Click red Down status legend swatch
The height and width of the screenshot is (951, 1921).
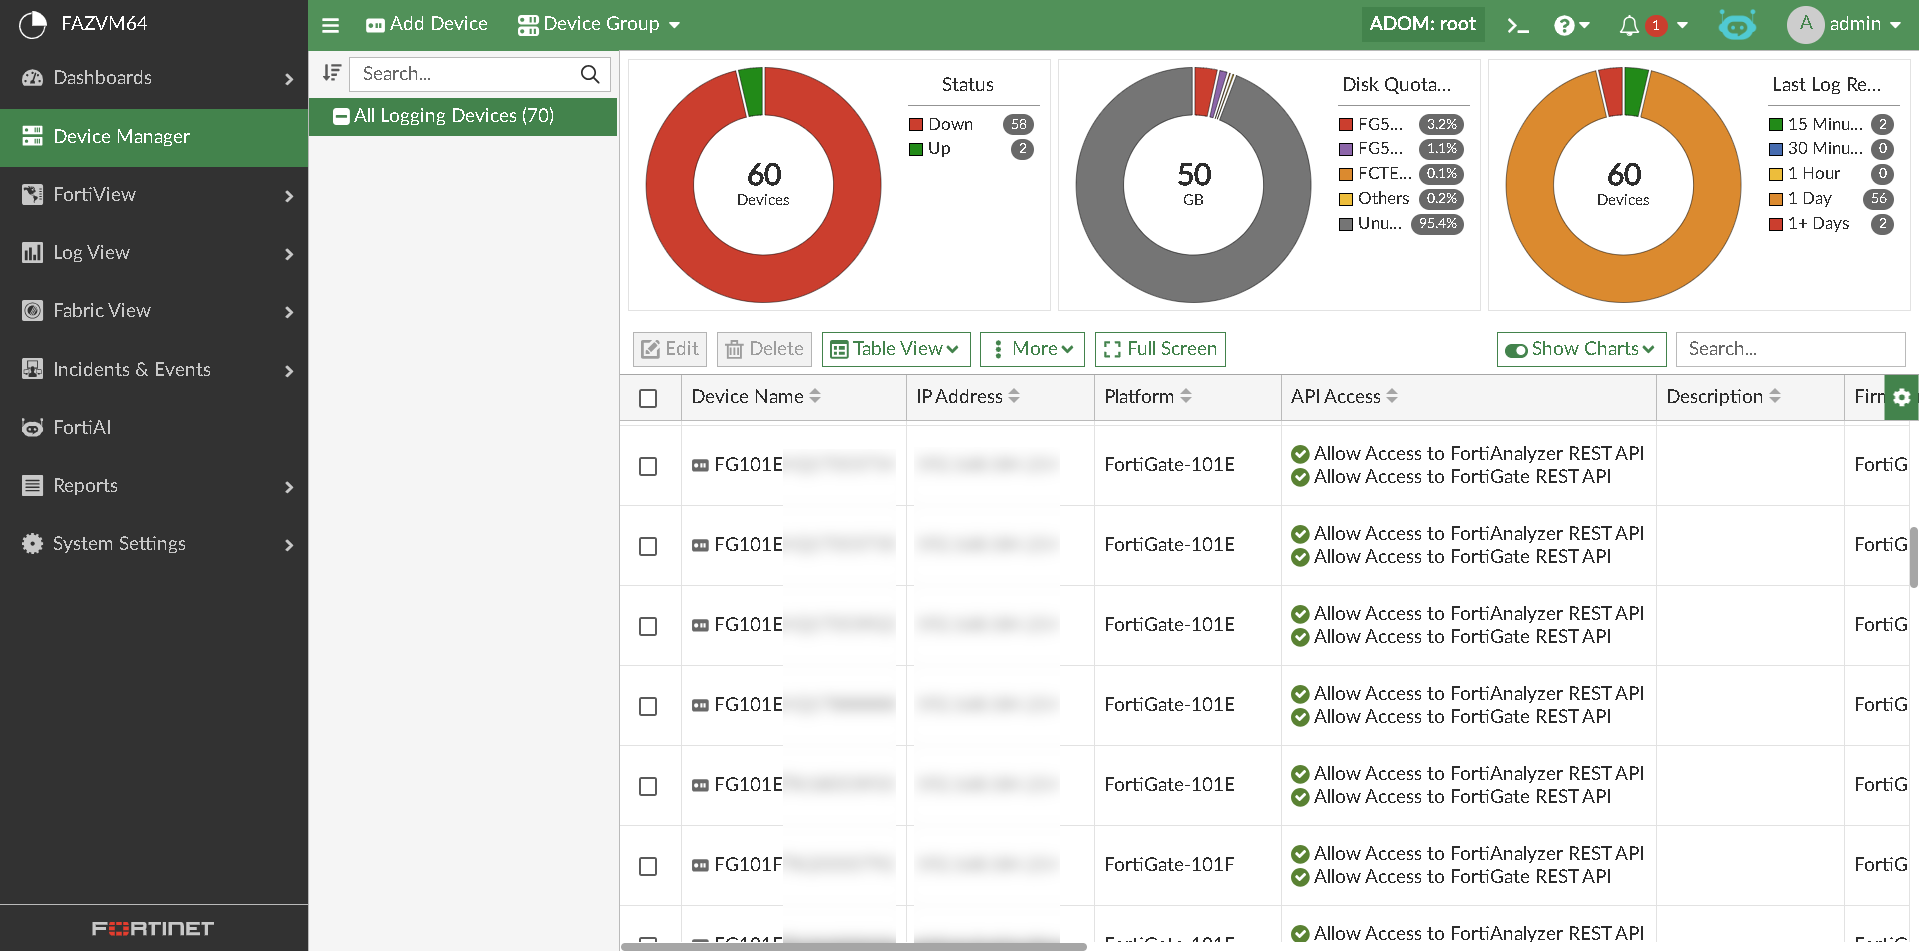[x=915, y=125]
